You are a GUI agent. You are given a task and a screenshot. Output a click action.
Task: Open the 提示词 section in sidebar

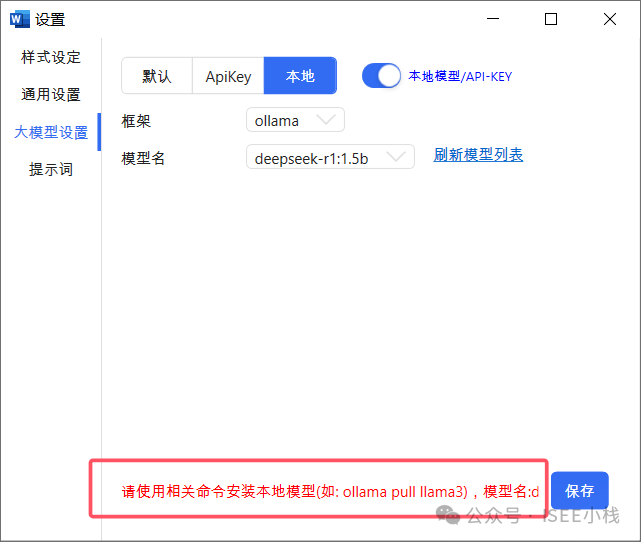coord(51,169)
